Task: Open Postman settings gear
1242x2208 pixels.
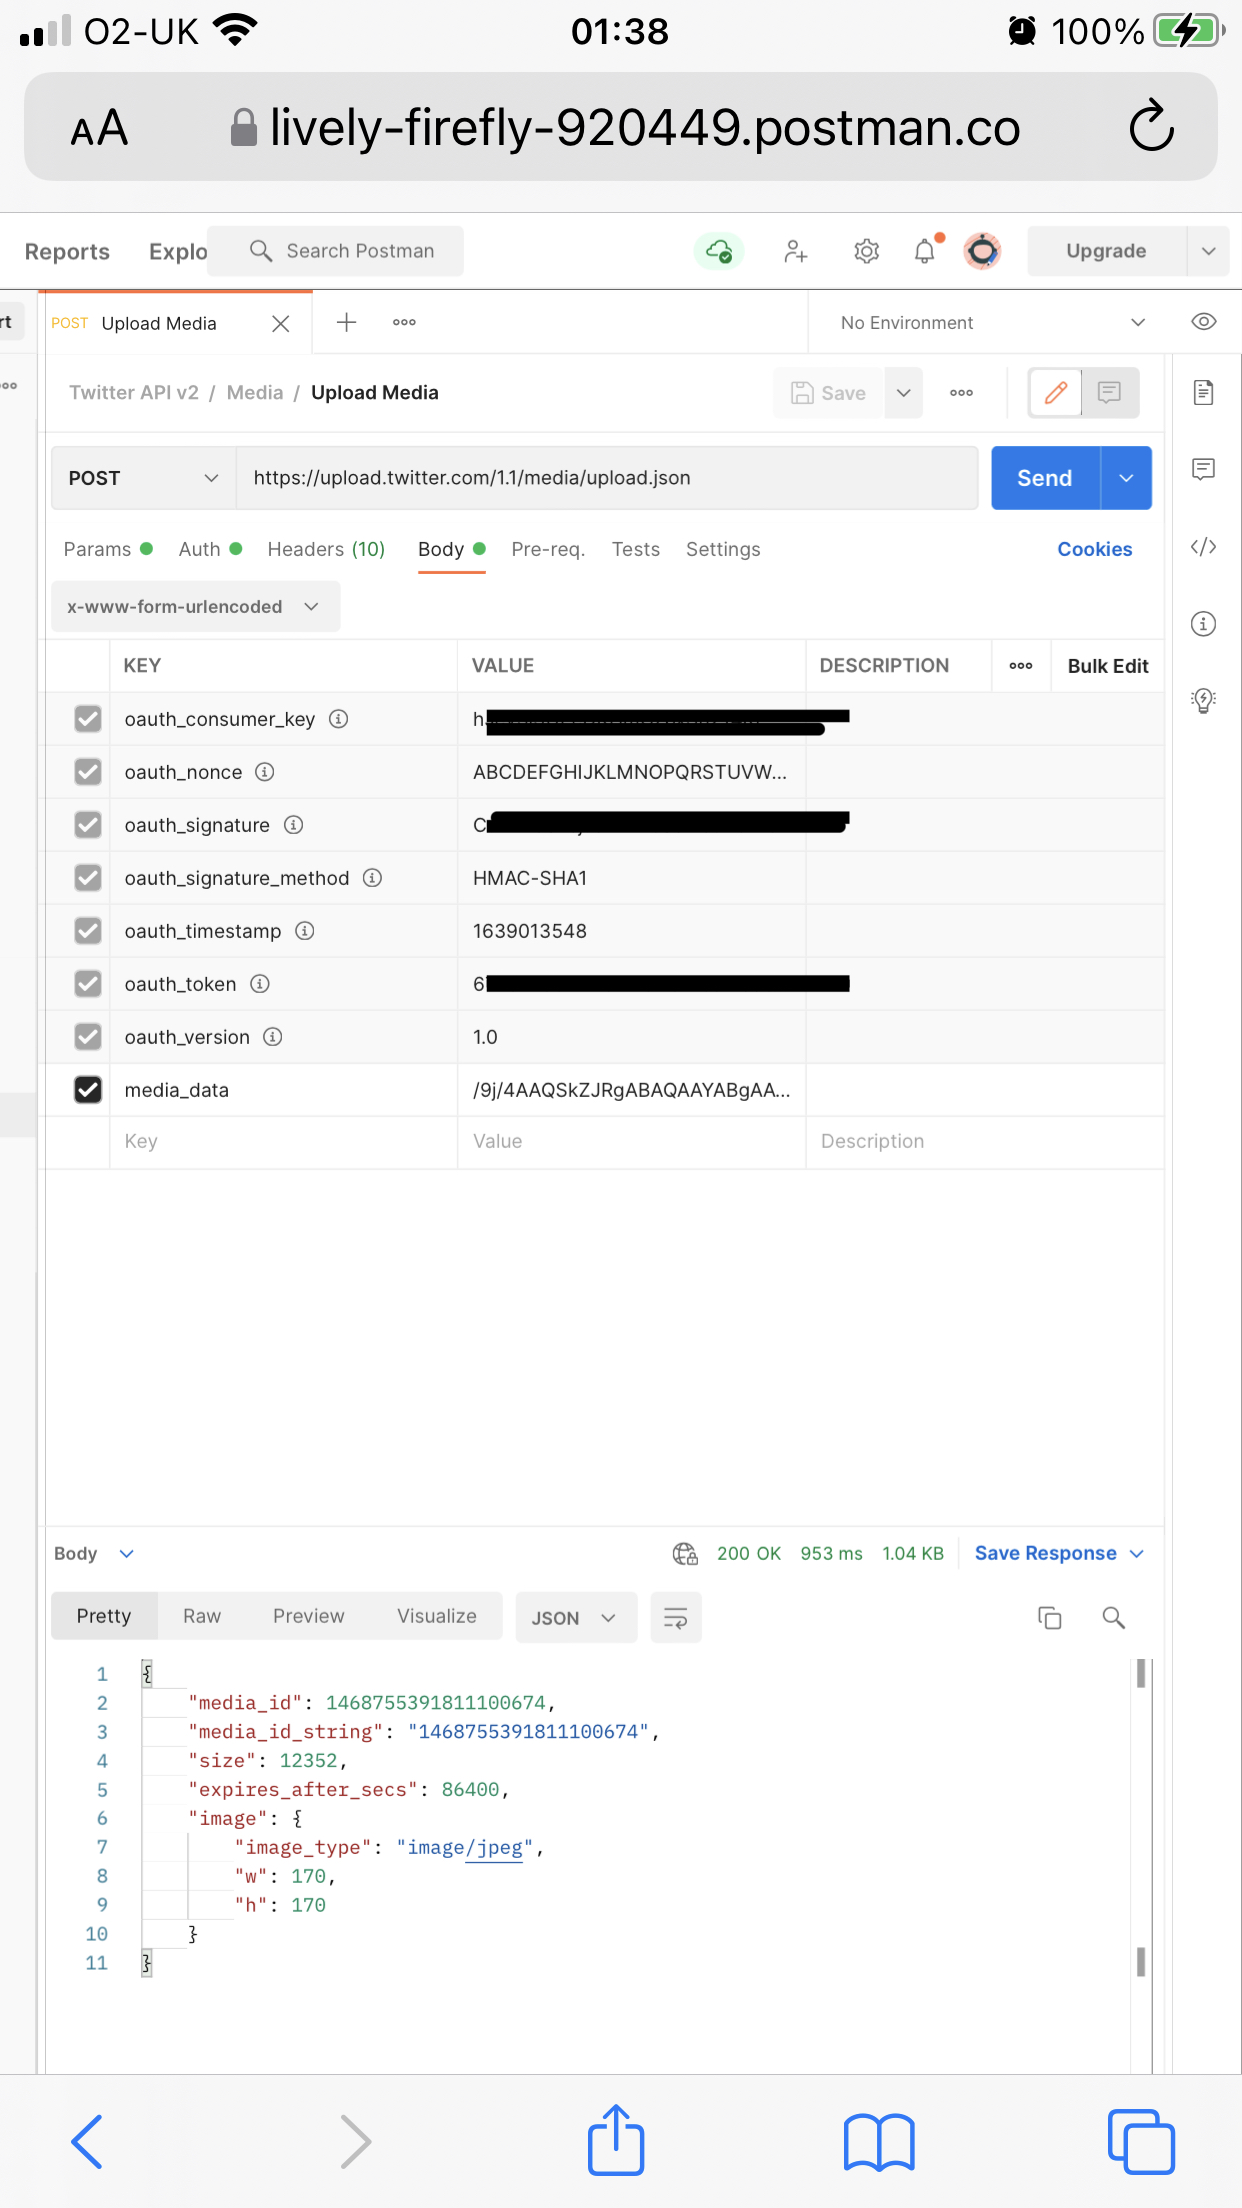Action: point(866,251)
